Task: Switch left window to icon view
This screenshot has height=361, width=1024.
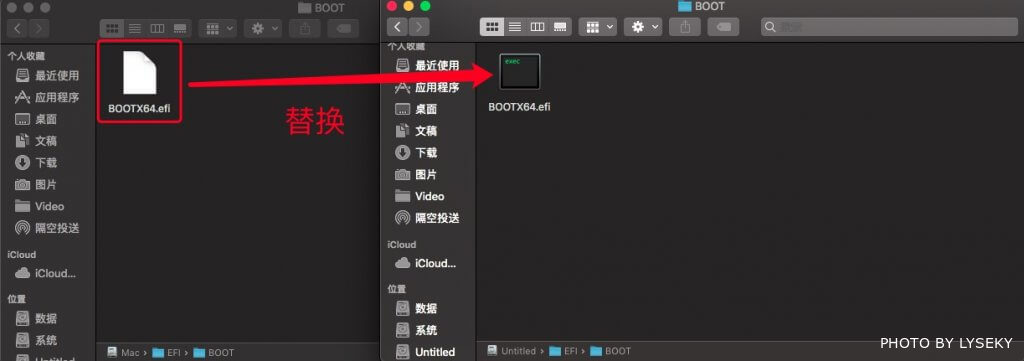Action: (112, 28)
